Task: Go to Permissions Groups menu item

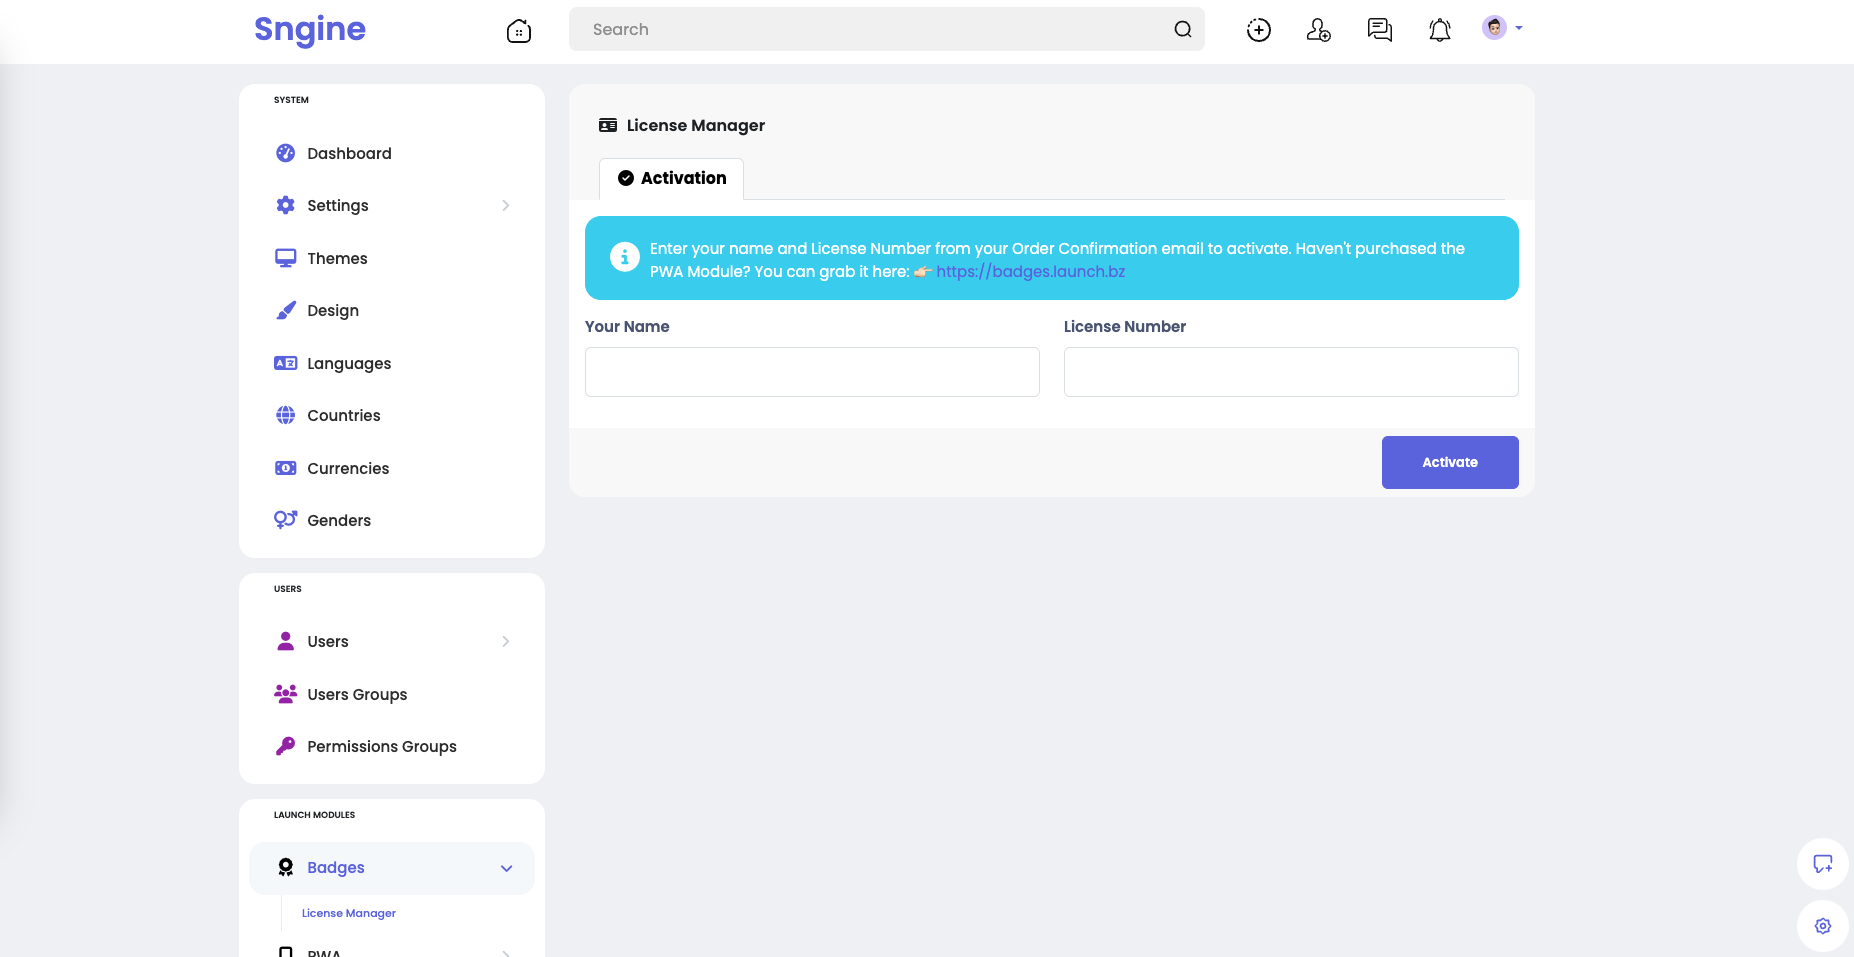Action: point(381,747)
